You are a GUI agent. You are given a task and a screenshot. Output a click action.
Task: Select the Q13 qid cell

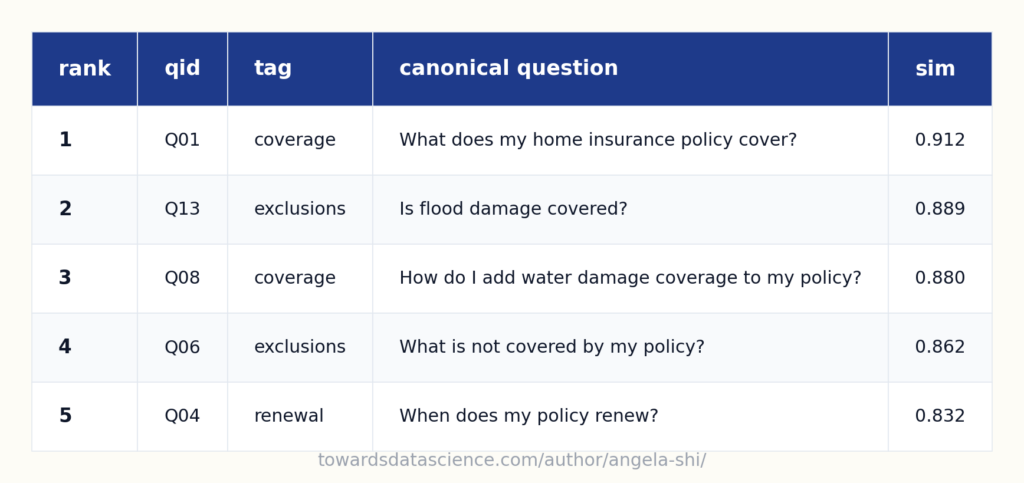(x=182, y=210)
